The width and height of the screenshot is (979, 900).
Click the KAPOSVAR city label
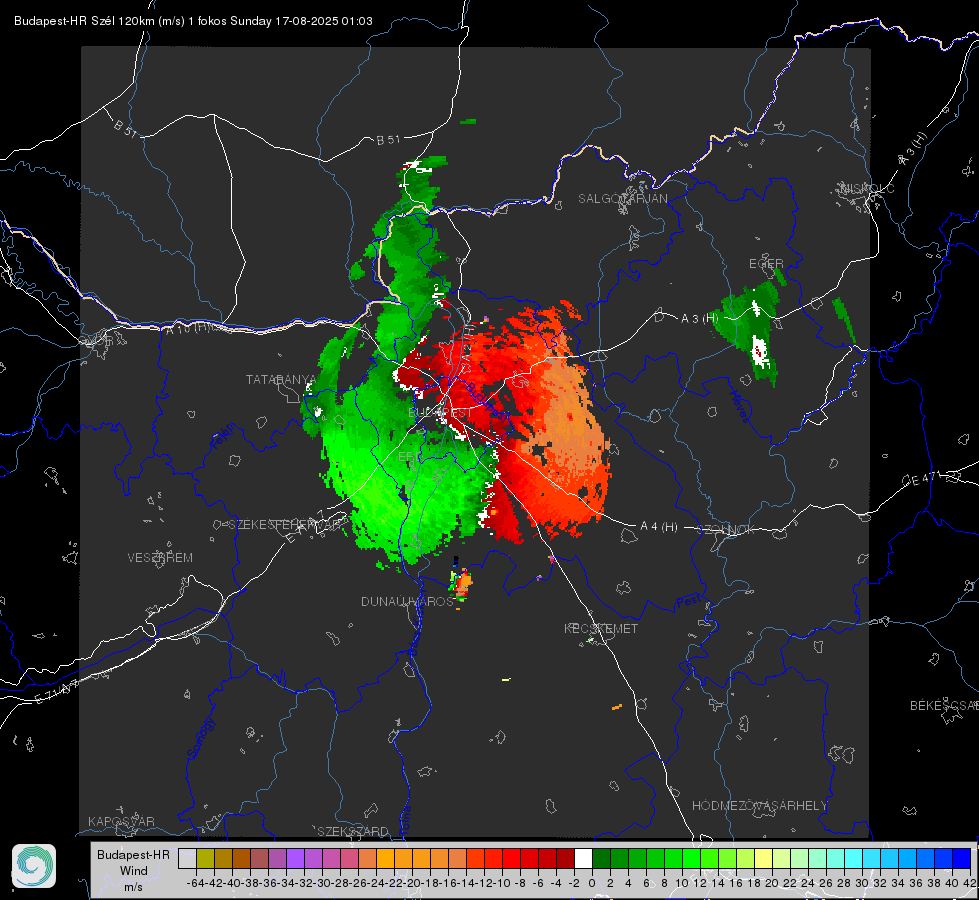tap(121, 821)
